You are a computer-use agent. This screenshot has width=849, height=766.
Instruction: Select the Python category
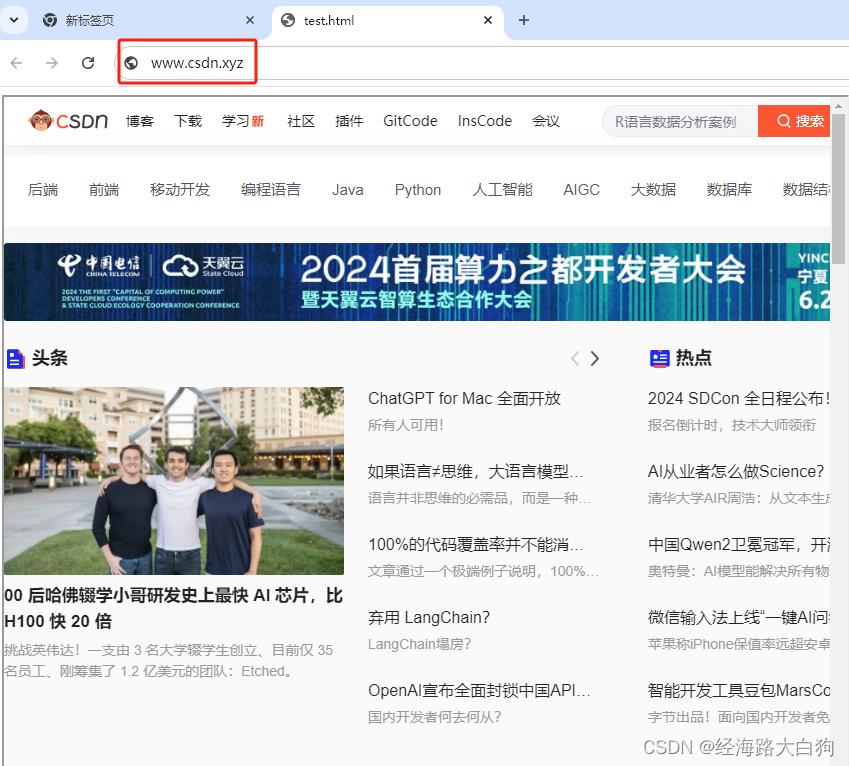(418, 189)
